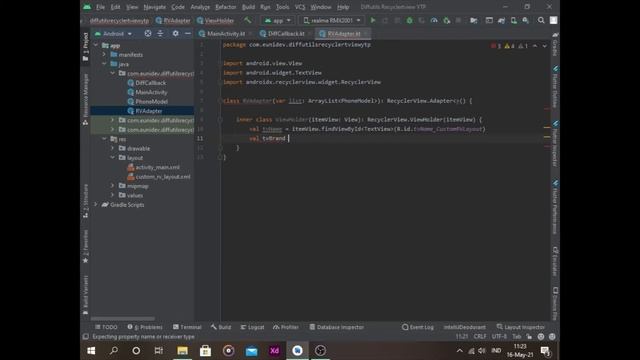Open the Logcat tool window
The width and height of the screenshot is (640, 360).
[252, 327]
